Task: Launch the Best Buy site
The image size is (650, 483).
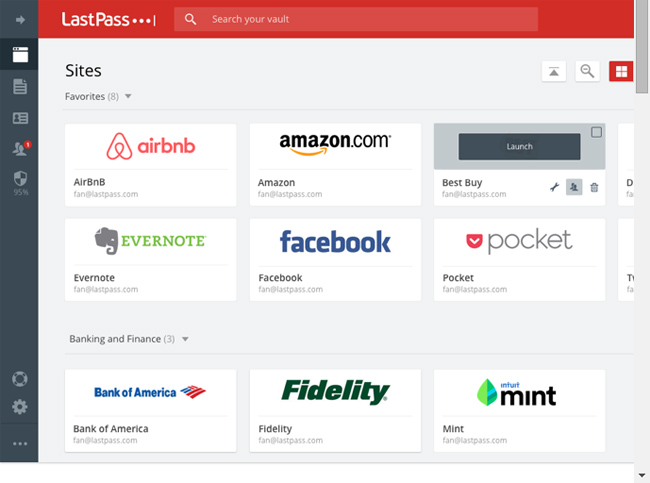Action: click(519, 146)
